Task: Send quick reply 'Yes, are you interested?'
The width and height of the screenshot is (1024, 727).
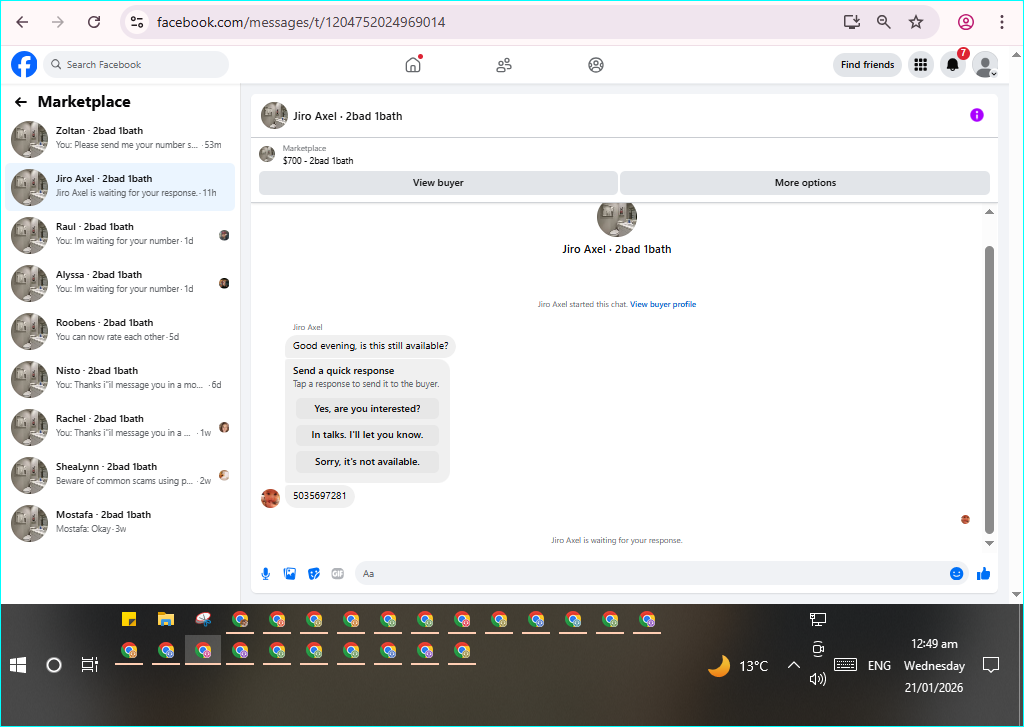Action: (x=367, y=409)
